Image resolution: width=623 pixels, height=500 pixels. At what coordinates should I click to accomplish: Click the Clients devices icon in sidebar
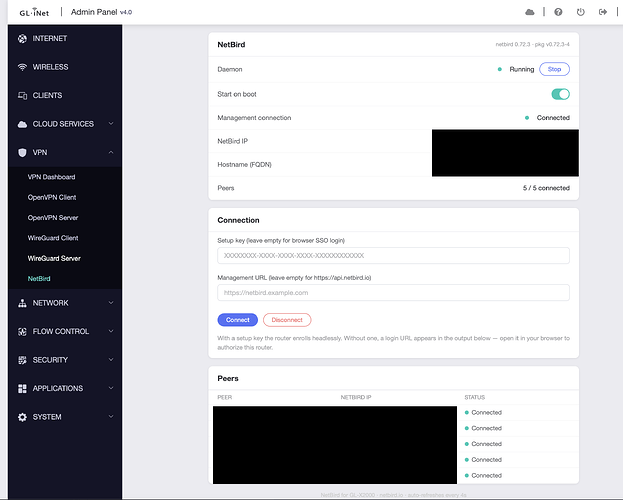click(22, 95)
